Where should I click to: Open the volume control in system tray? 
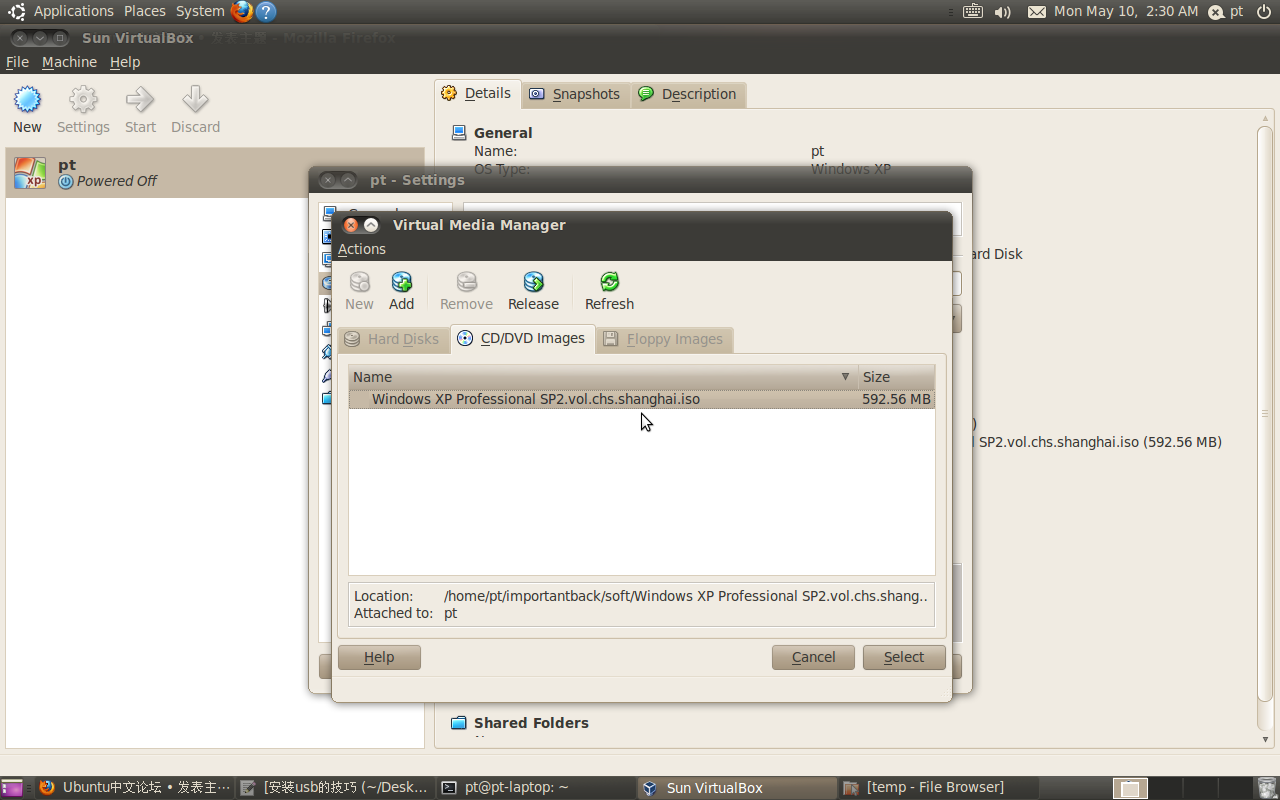point(1003,12)
